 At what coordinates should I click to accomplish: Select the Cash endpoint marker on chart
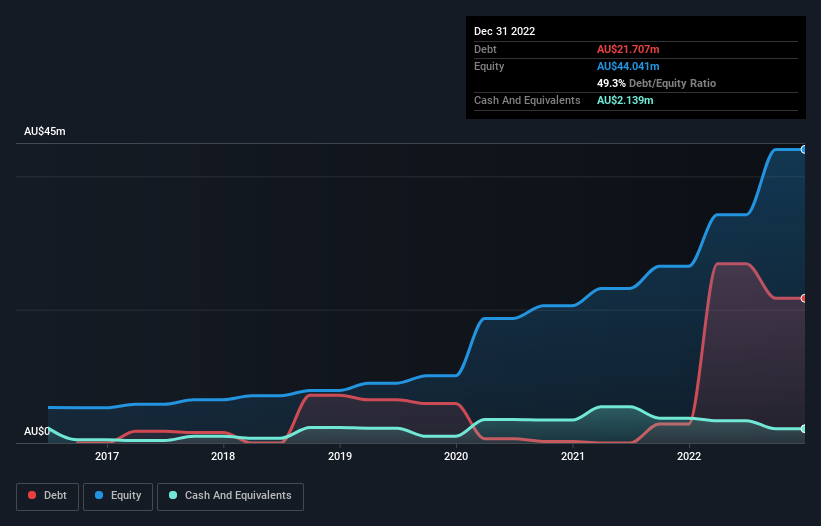point(804,429)
